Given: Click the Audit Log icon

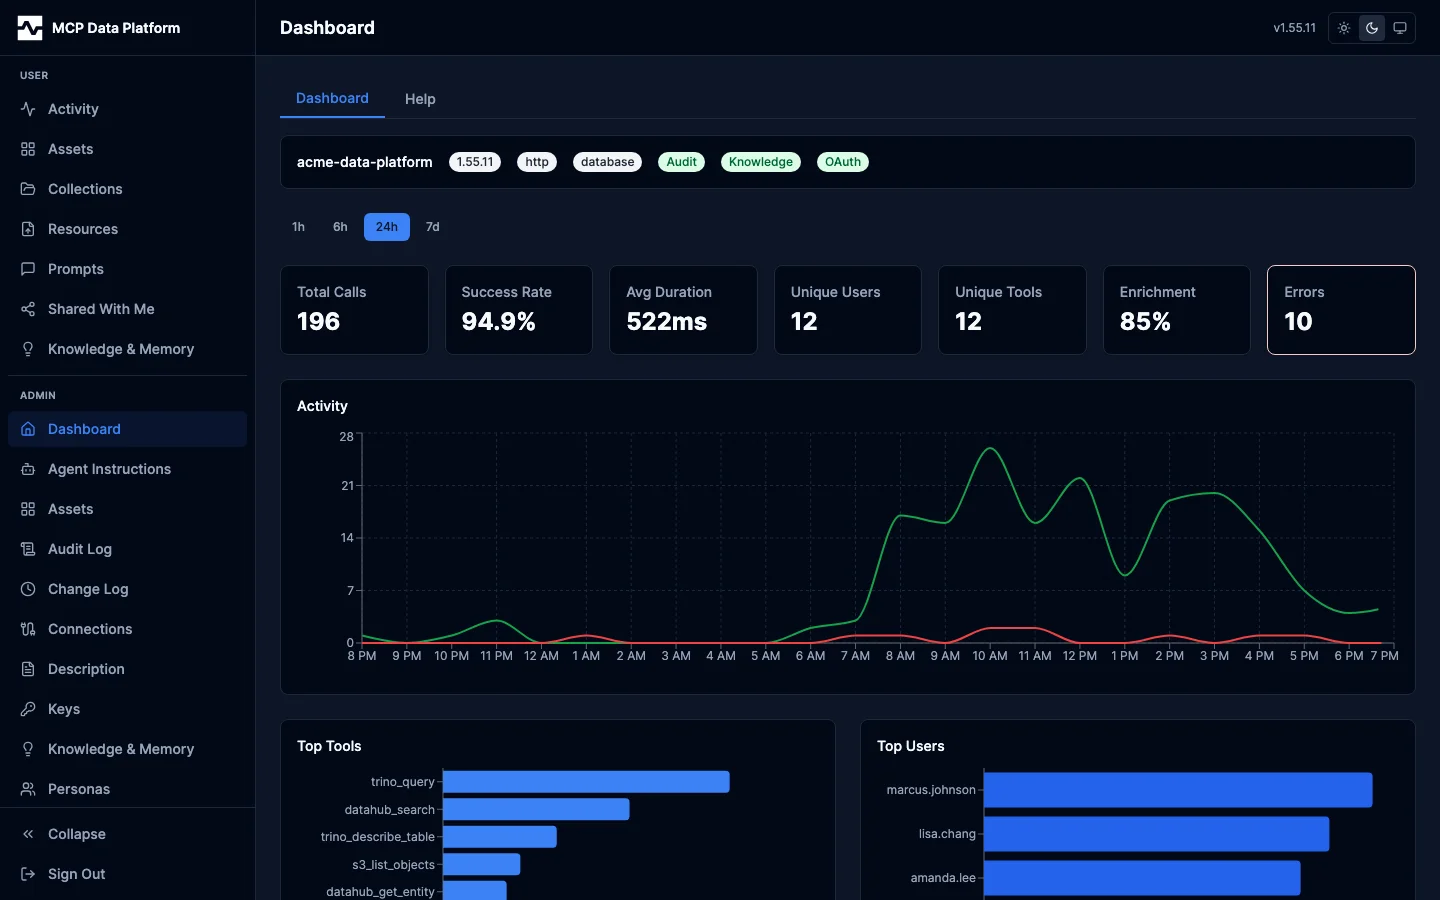Looking at the screenshot, I should tap(27, 549).
